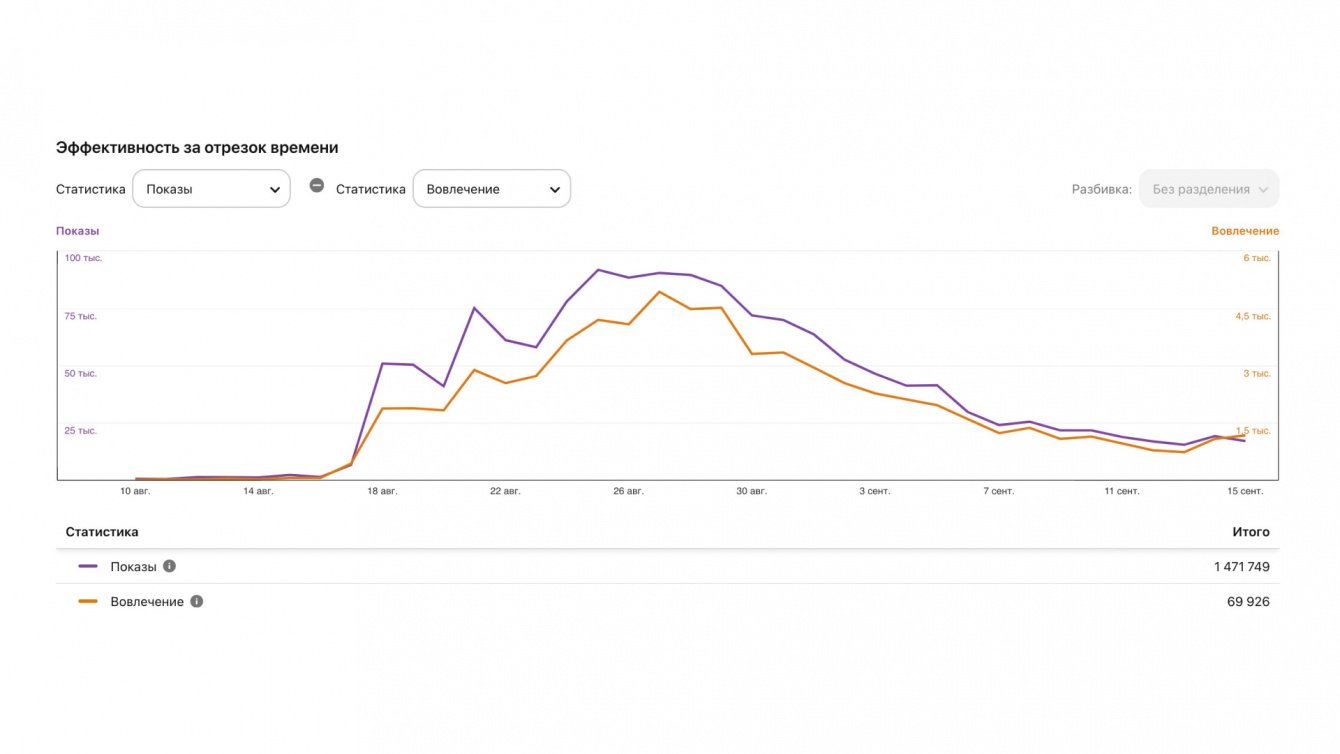This screenshot has width=1340, height=754.
Task: Click the total 1 471 749 value
Action: (1241, 566)
